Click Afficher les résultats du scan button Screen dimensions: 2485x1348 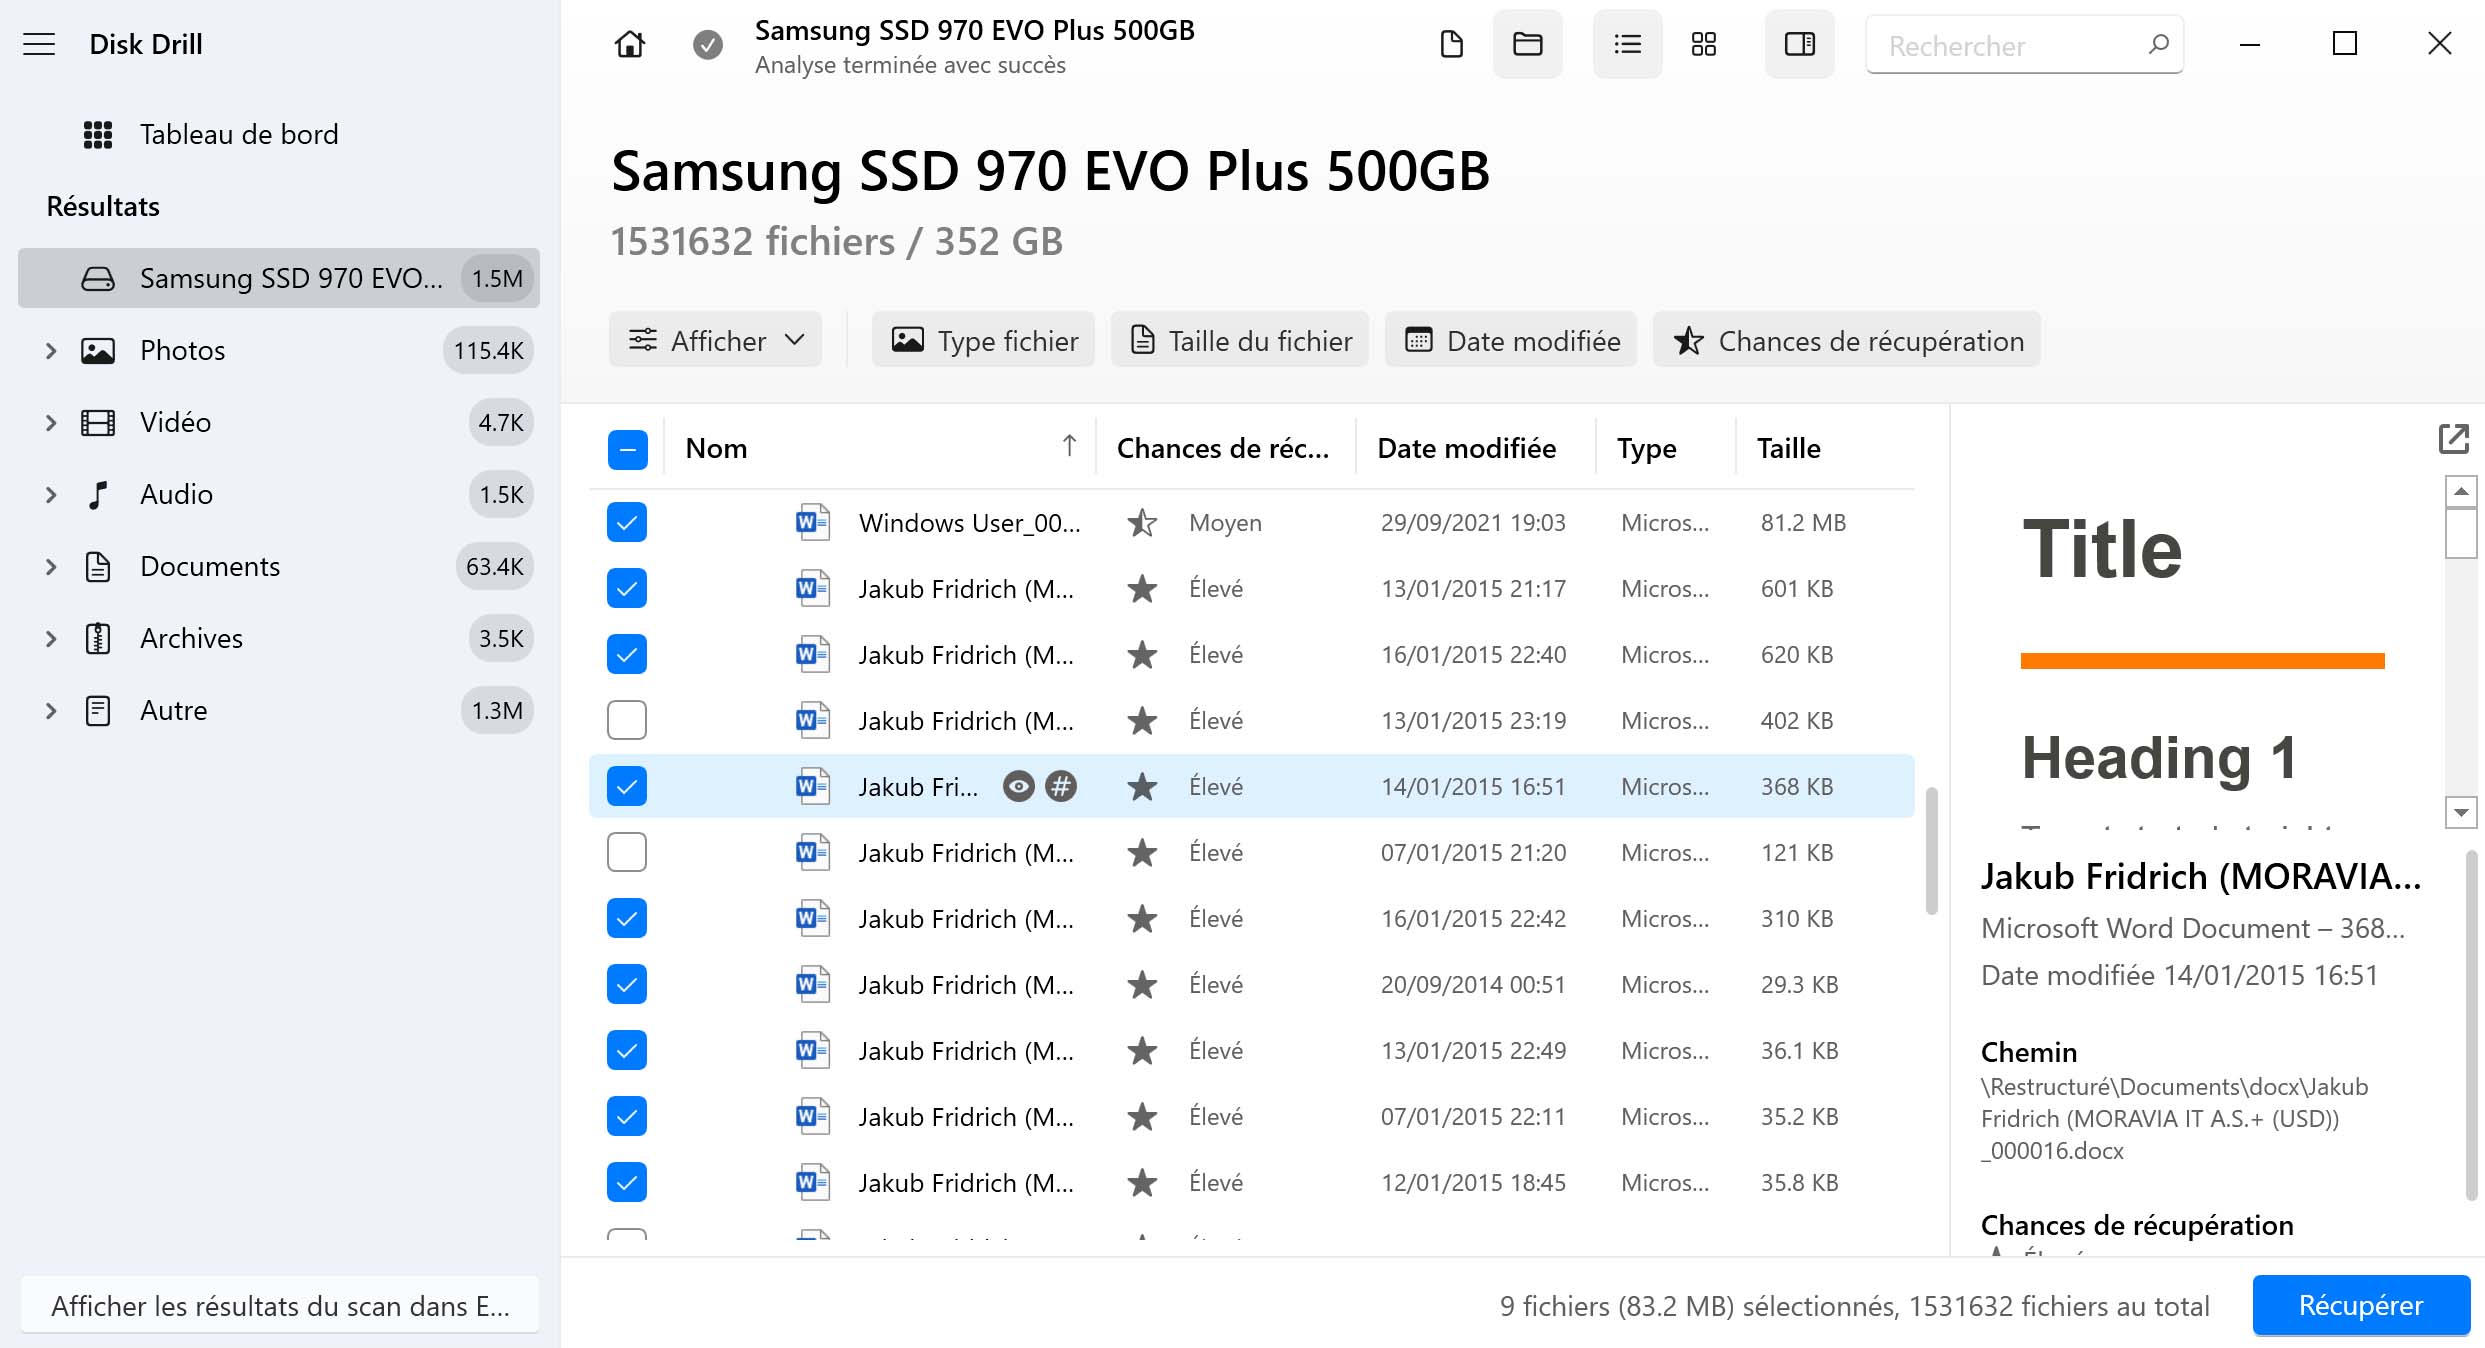[280, 1306]
